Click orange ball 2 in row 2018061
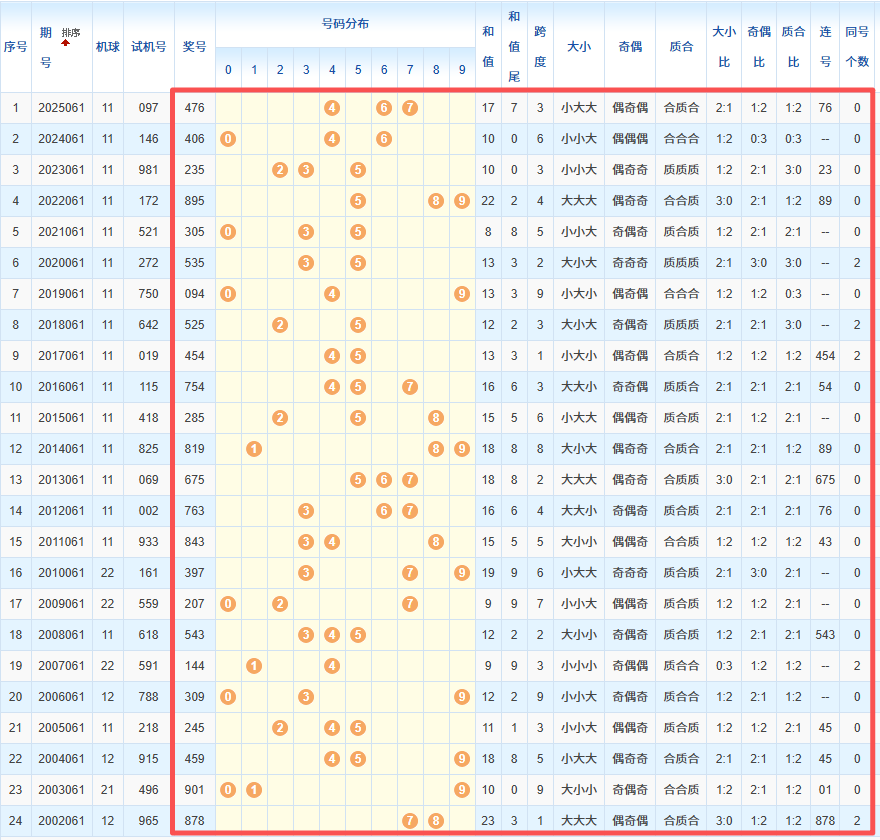This screenshot has height=840, width=880. pos(280,325)
